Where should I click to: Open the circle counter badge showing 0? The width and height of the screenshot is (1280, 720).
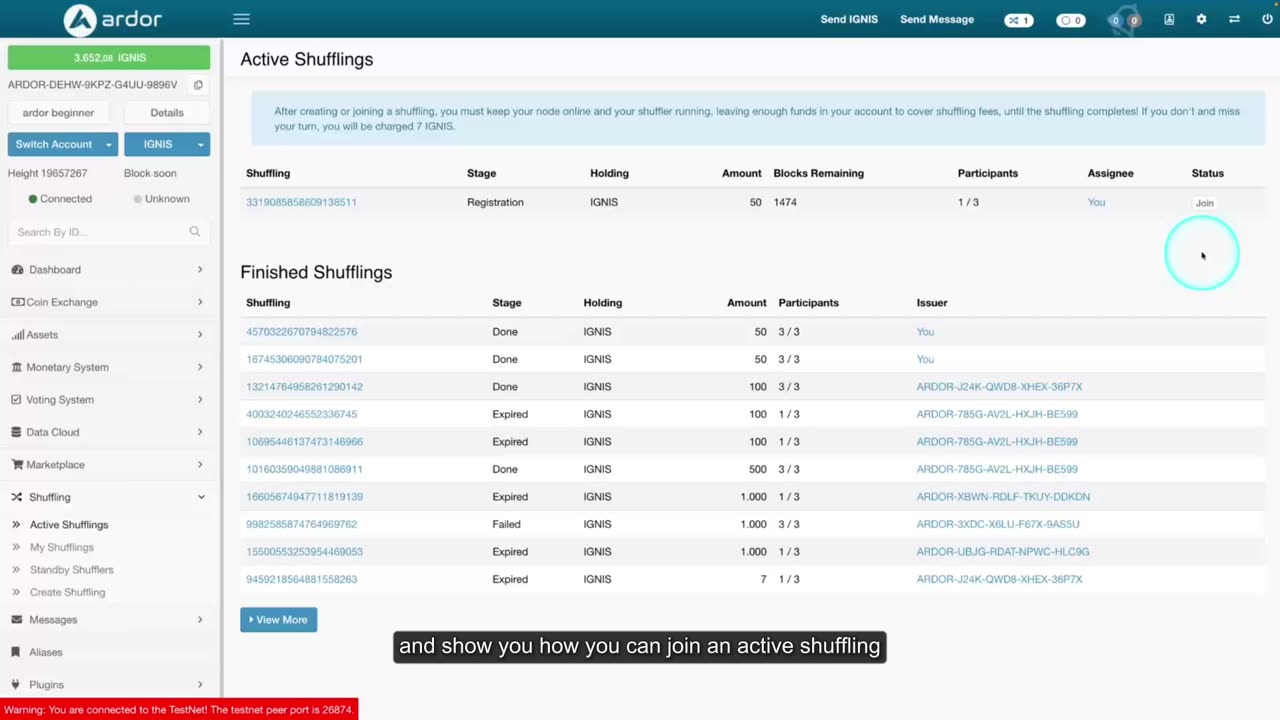click(x=1071, y=20)
